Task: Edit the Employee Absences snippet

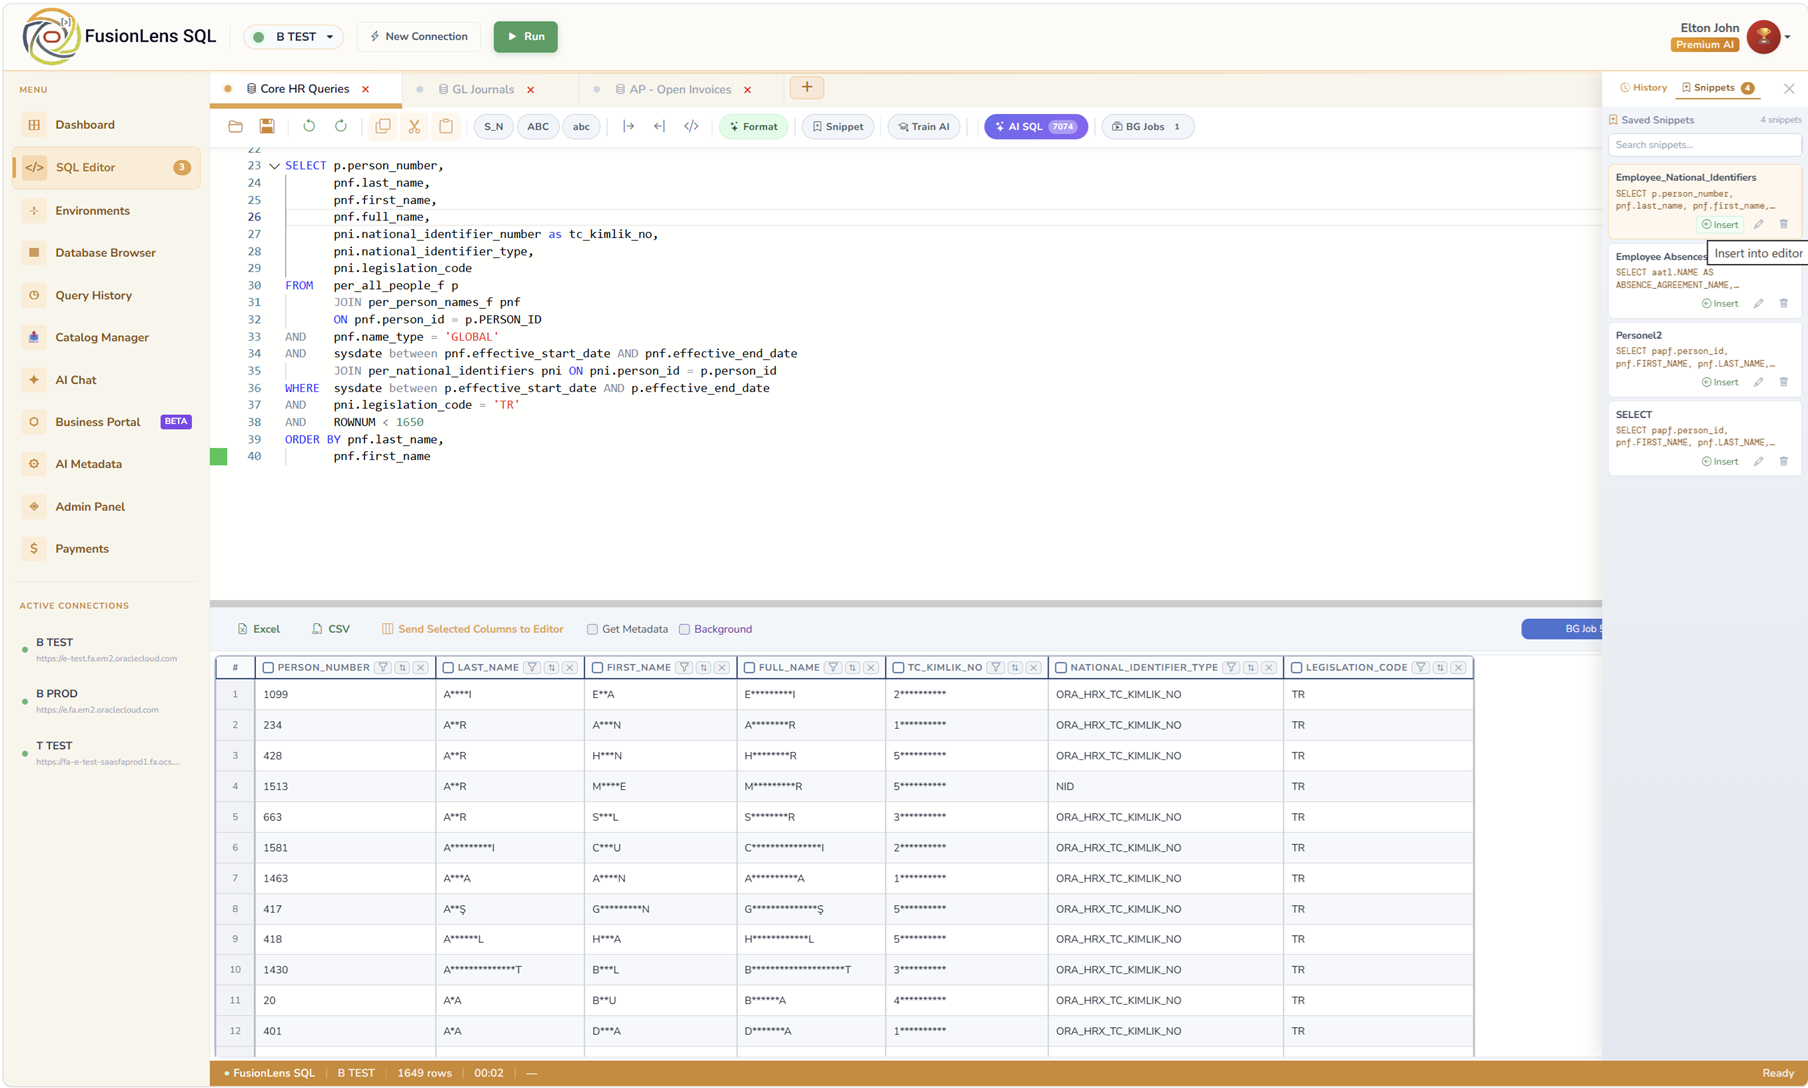Action: click(1759, 303)
